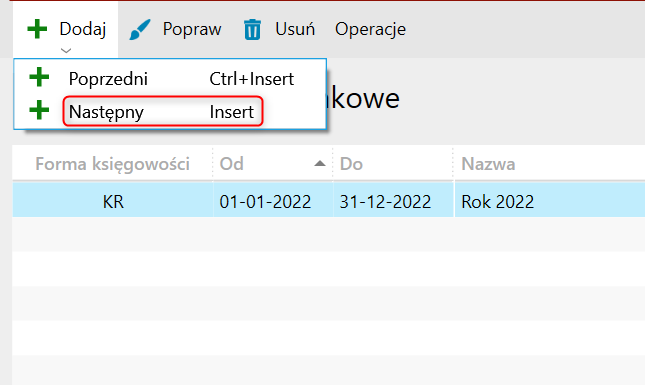Select the KR cell in the table
Screen dimensions: 645x385
point(113,202)
